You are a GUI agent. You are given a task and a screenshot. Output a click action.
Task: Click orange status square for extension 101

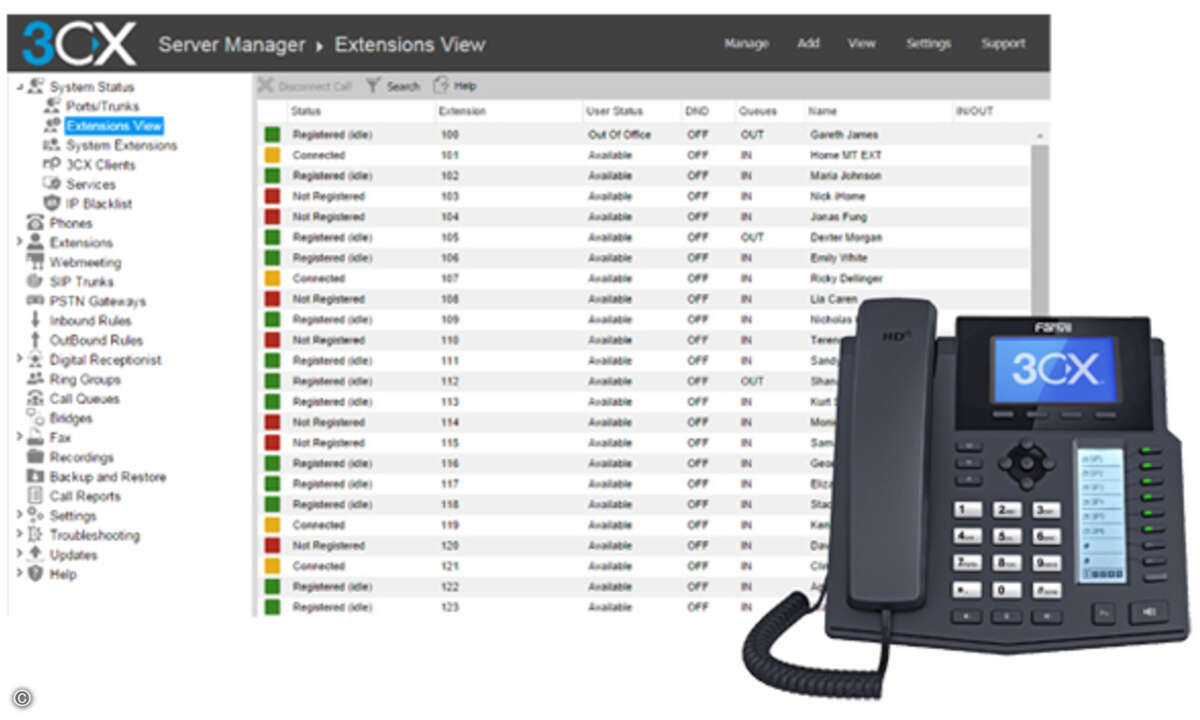pos(272,155)
